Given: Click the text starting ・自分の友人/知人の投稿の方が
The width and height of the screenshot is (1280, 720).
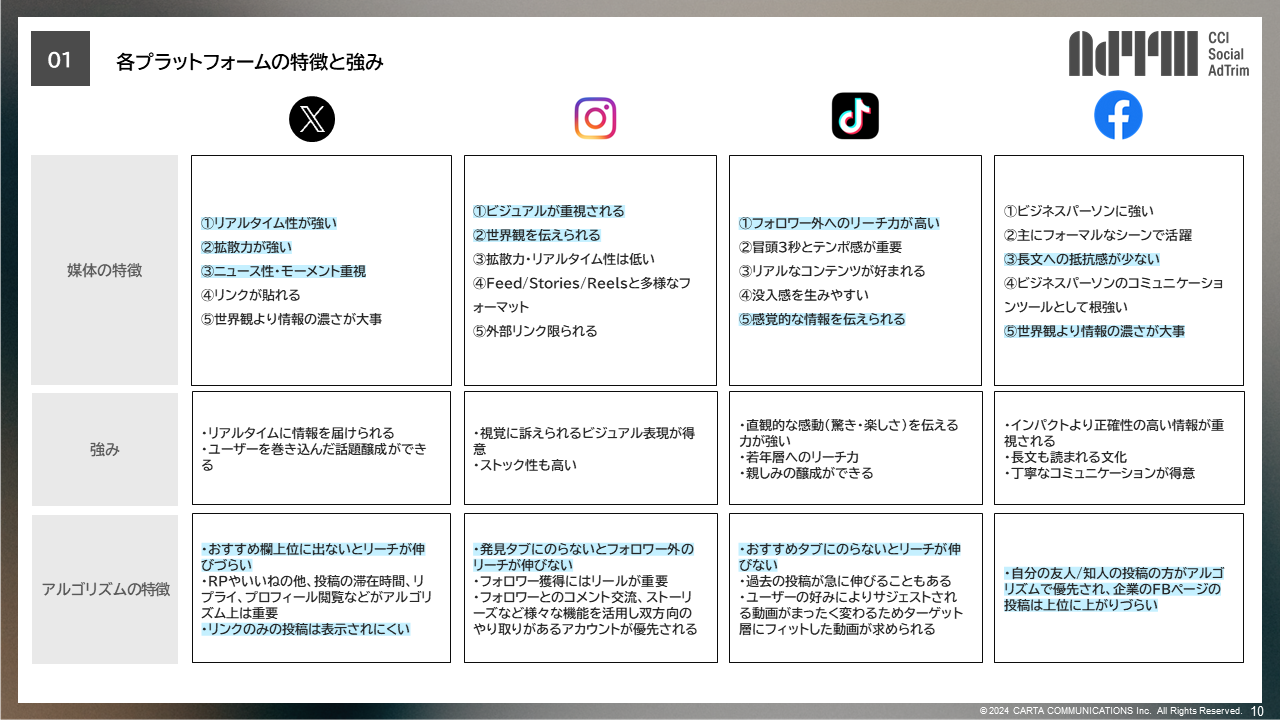Looking at the screenshot, I should tap(1114, 589).
